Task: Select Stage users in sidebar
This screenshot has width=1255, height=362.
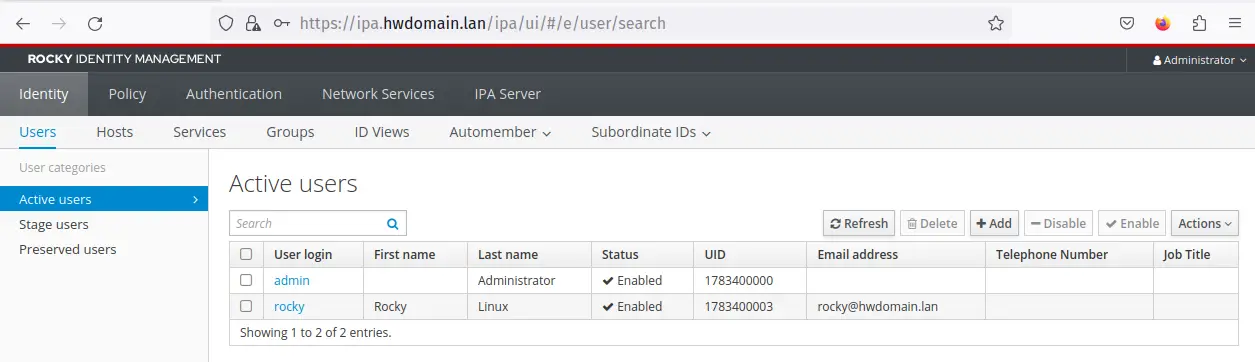Action: 54,224
